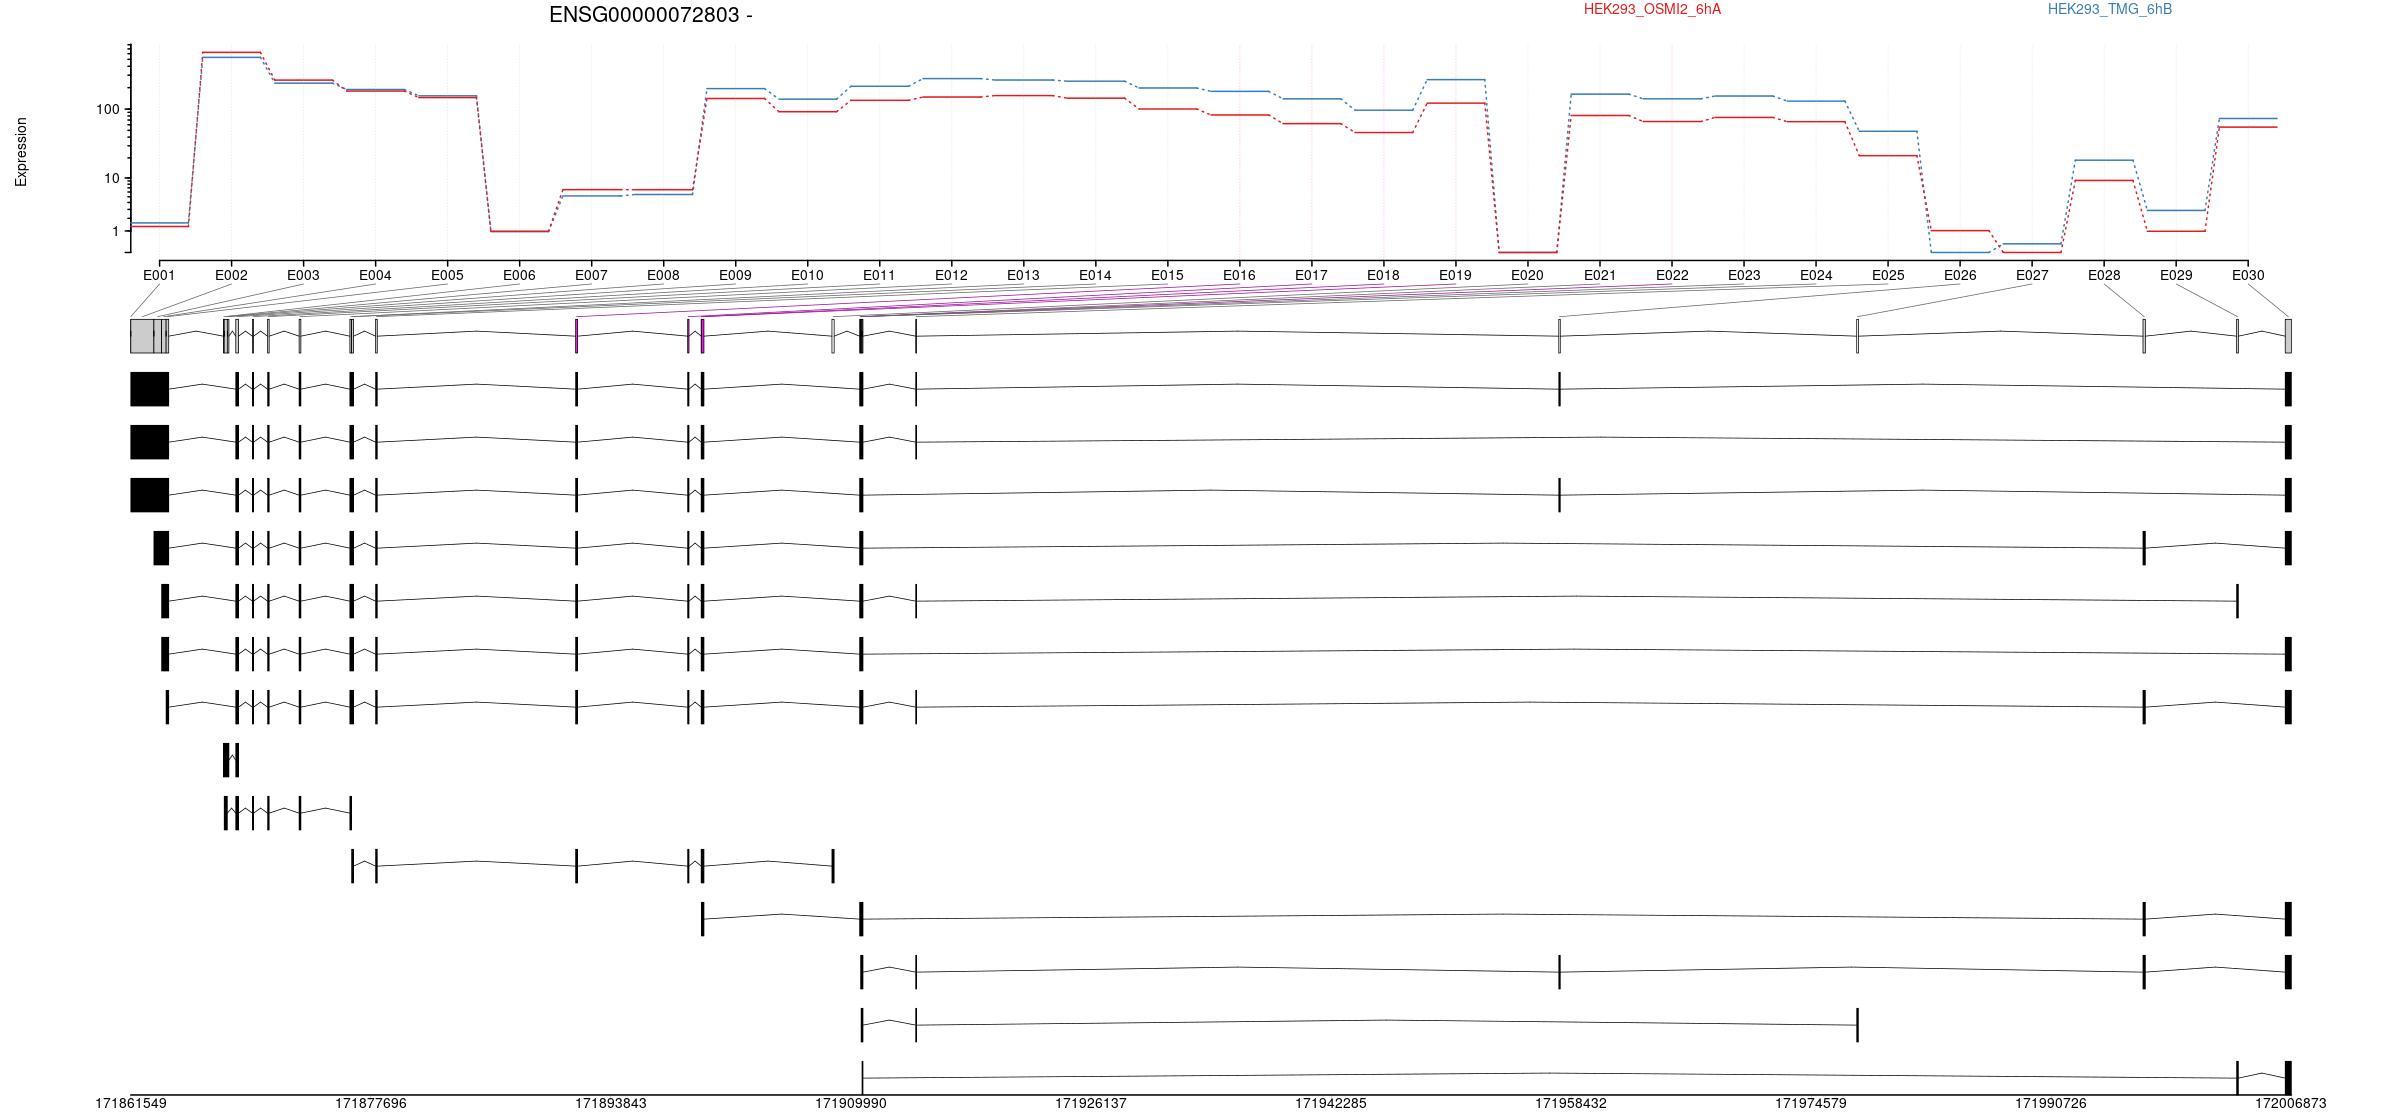
Task: Click exon label E020
Action: tap(1527, 275)
